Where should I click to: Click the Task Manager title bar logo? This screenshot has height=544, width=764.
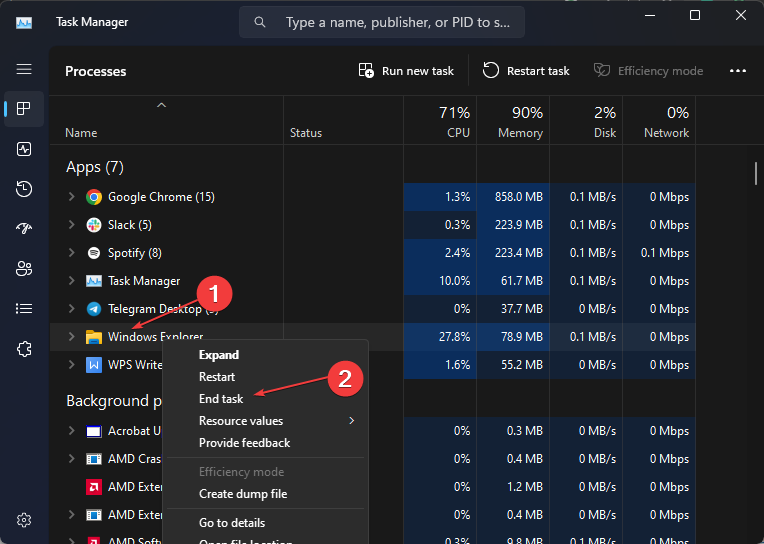24,22
